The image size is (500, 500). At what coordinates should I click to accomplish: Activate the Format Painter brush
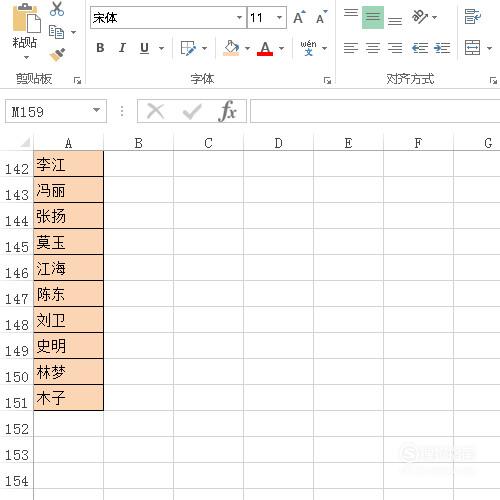57,55
